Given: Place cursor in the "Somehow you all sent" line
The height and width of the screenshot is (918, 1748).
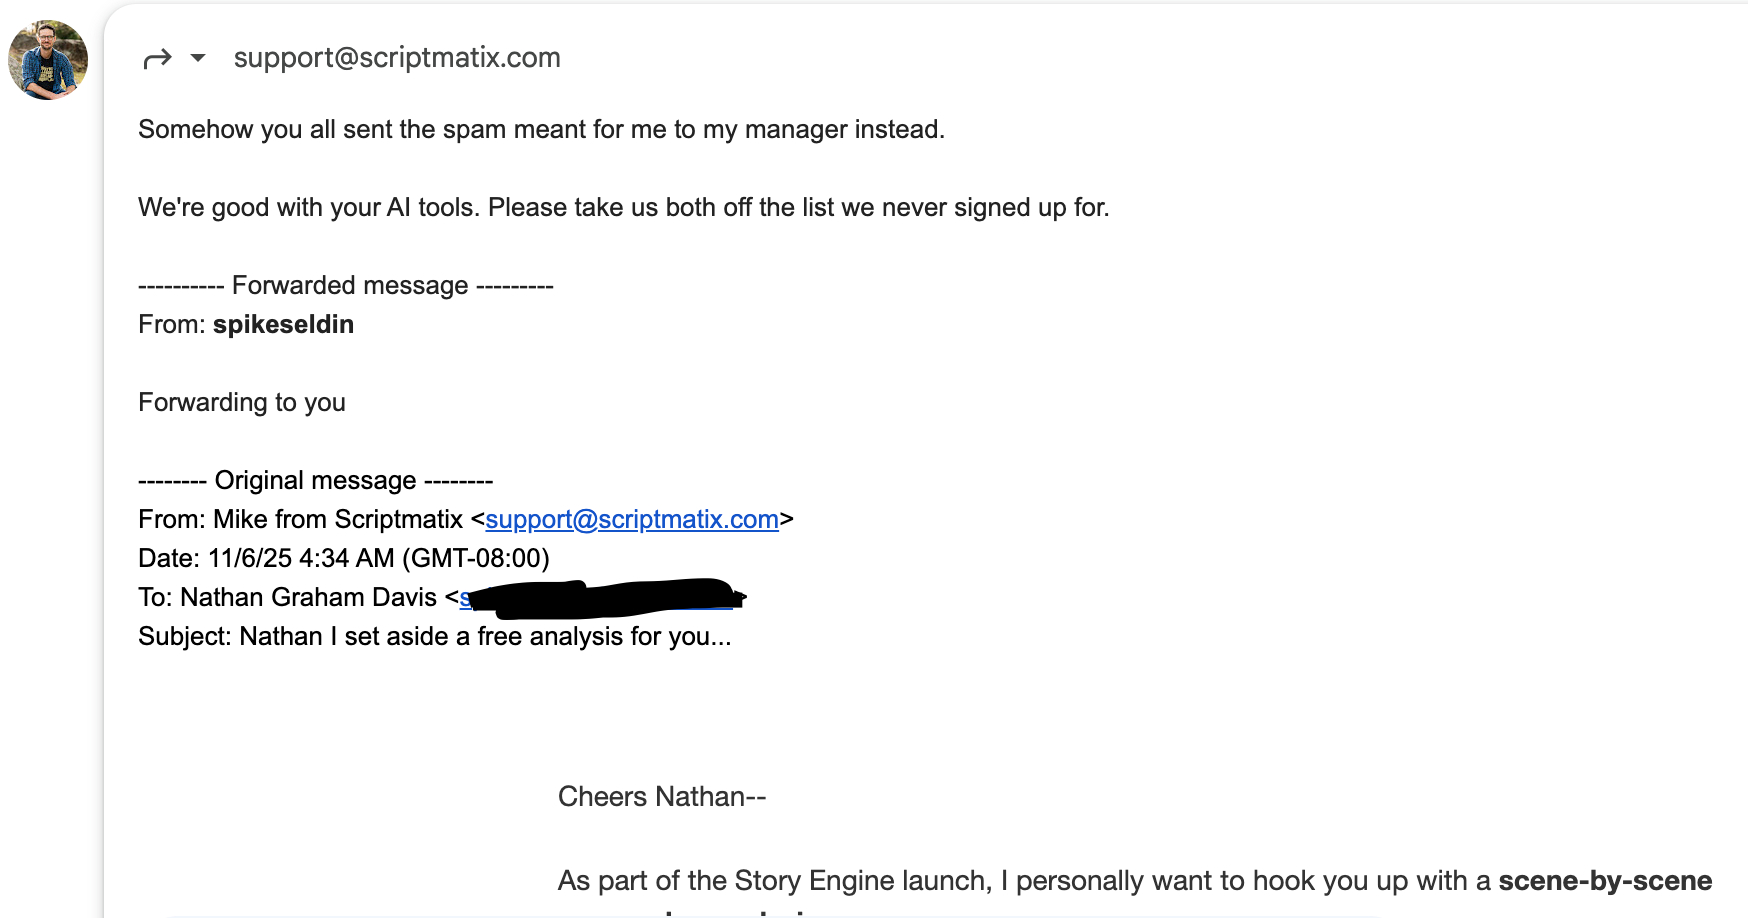Looking at the screenshot, I should pos(541,130).
